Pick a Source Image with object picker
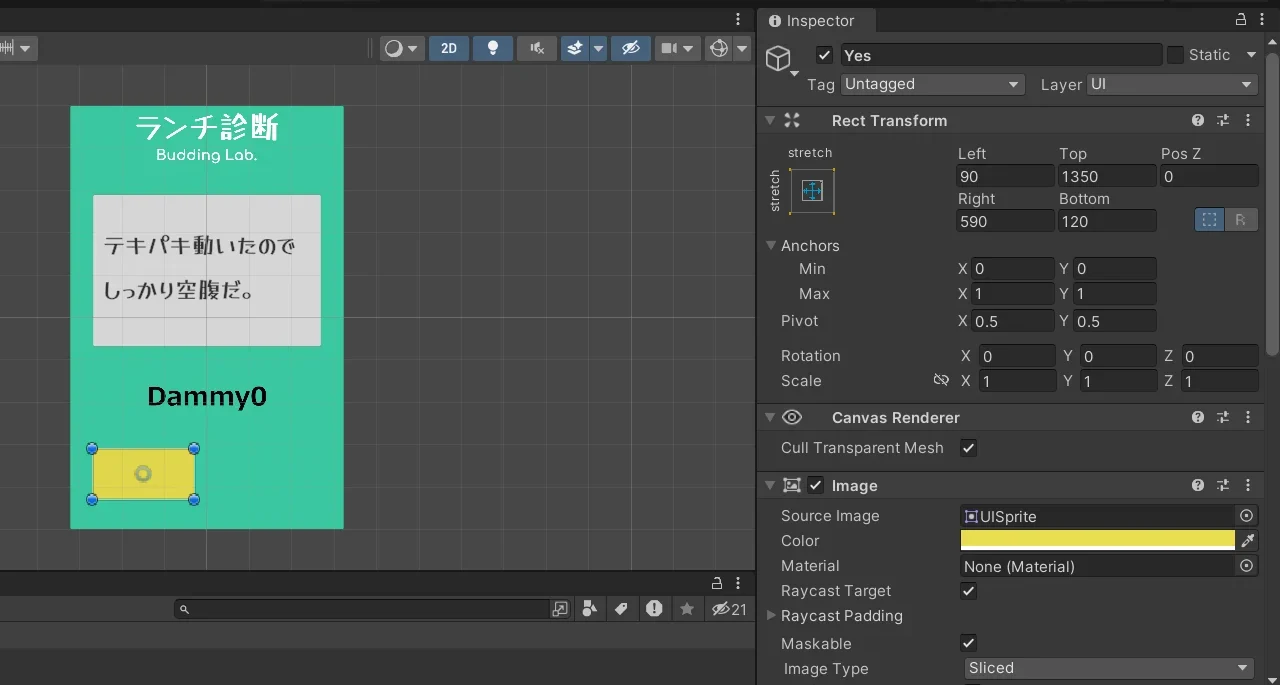 pyautogui.click(x=1247, y=516)
